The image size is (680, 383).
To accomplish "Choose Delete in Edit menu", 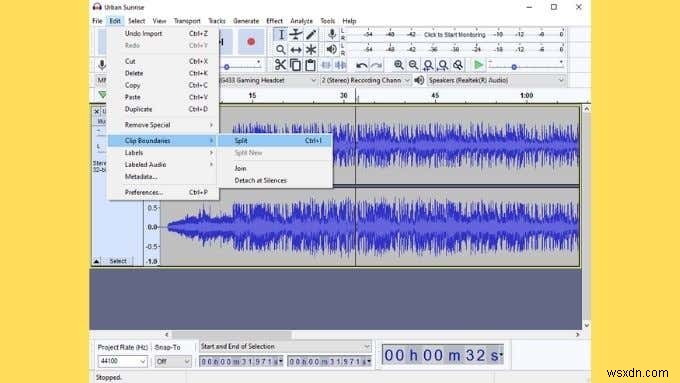I will (x=163, y=73).
